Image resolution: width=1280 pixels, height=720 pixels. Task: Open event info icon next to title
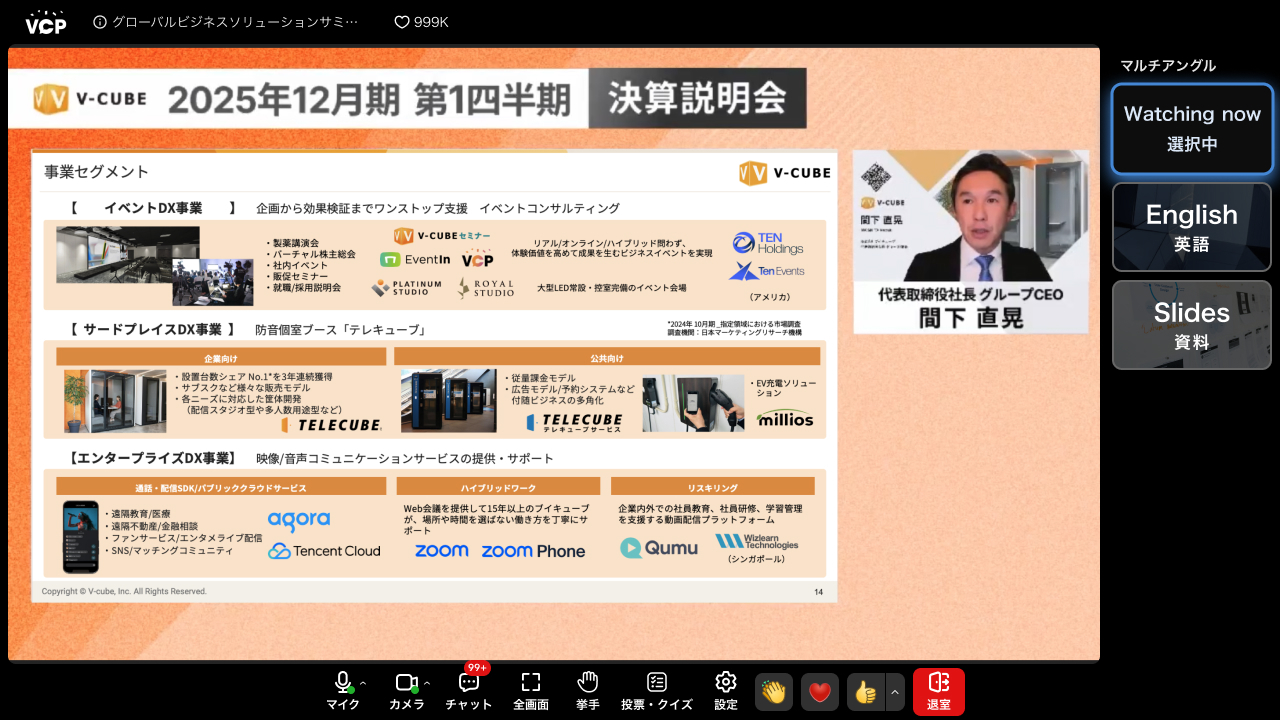click(x=100, y=22)
